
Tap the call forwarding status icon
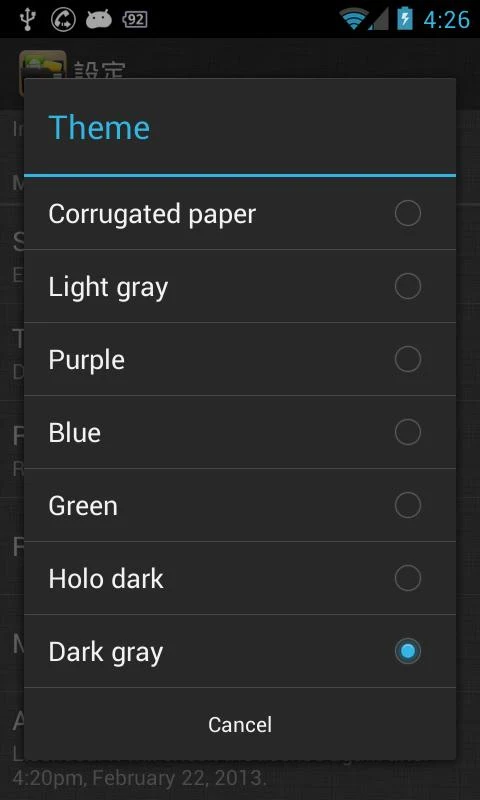[63, 19]
